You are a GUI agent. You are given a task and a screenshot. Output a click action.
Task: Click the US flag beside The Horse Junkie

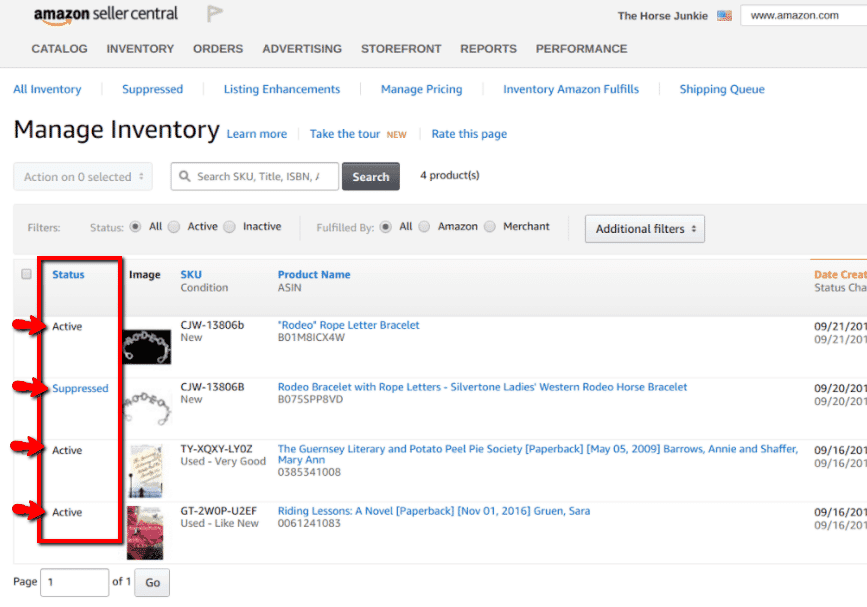(x=724, y=15)
